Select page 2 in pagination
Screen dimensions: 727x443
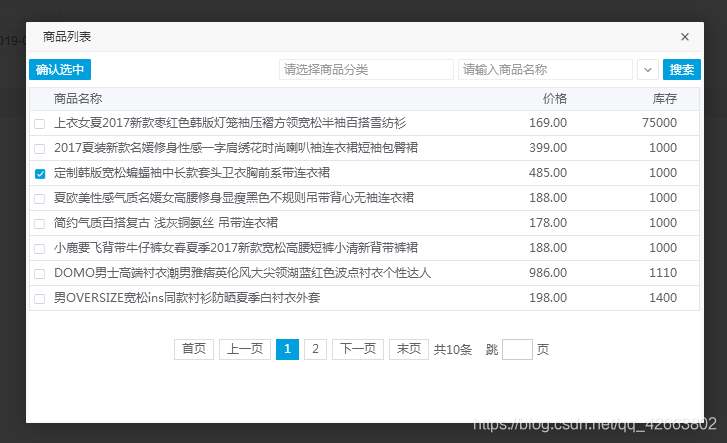tap(315, 349)
